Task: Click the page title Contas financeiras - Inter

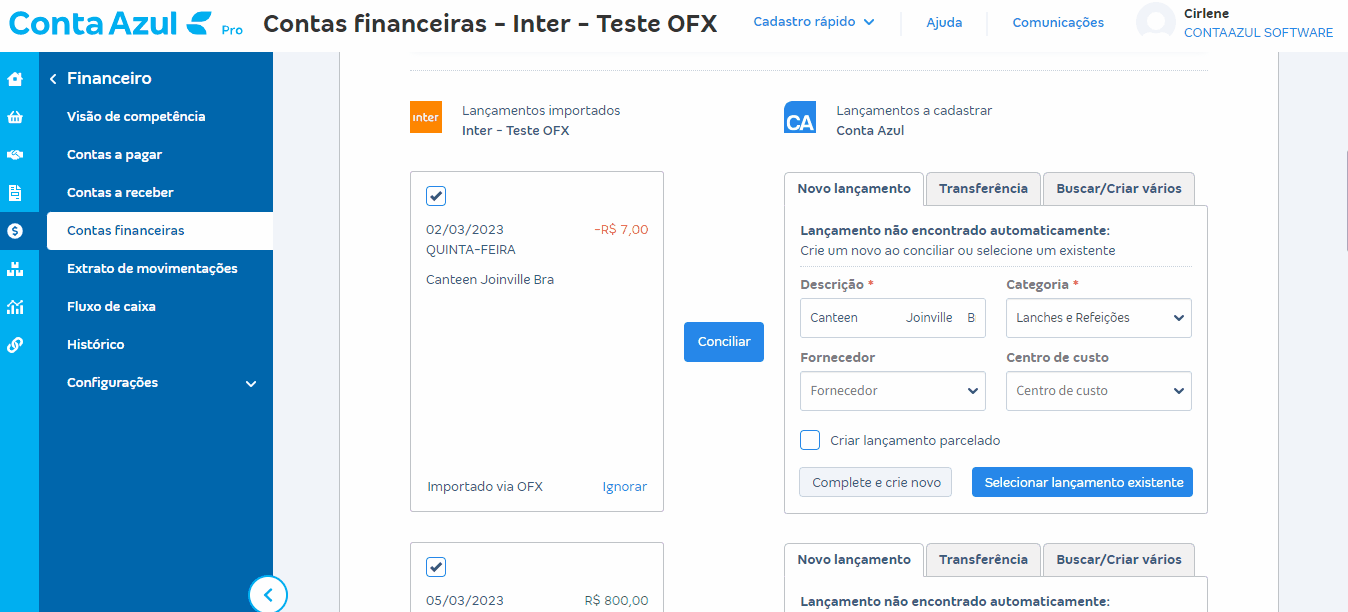Action: click(x=490, y=23)
